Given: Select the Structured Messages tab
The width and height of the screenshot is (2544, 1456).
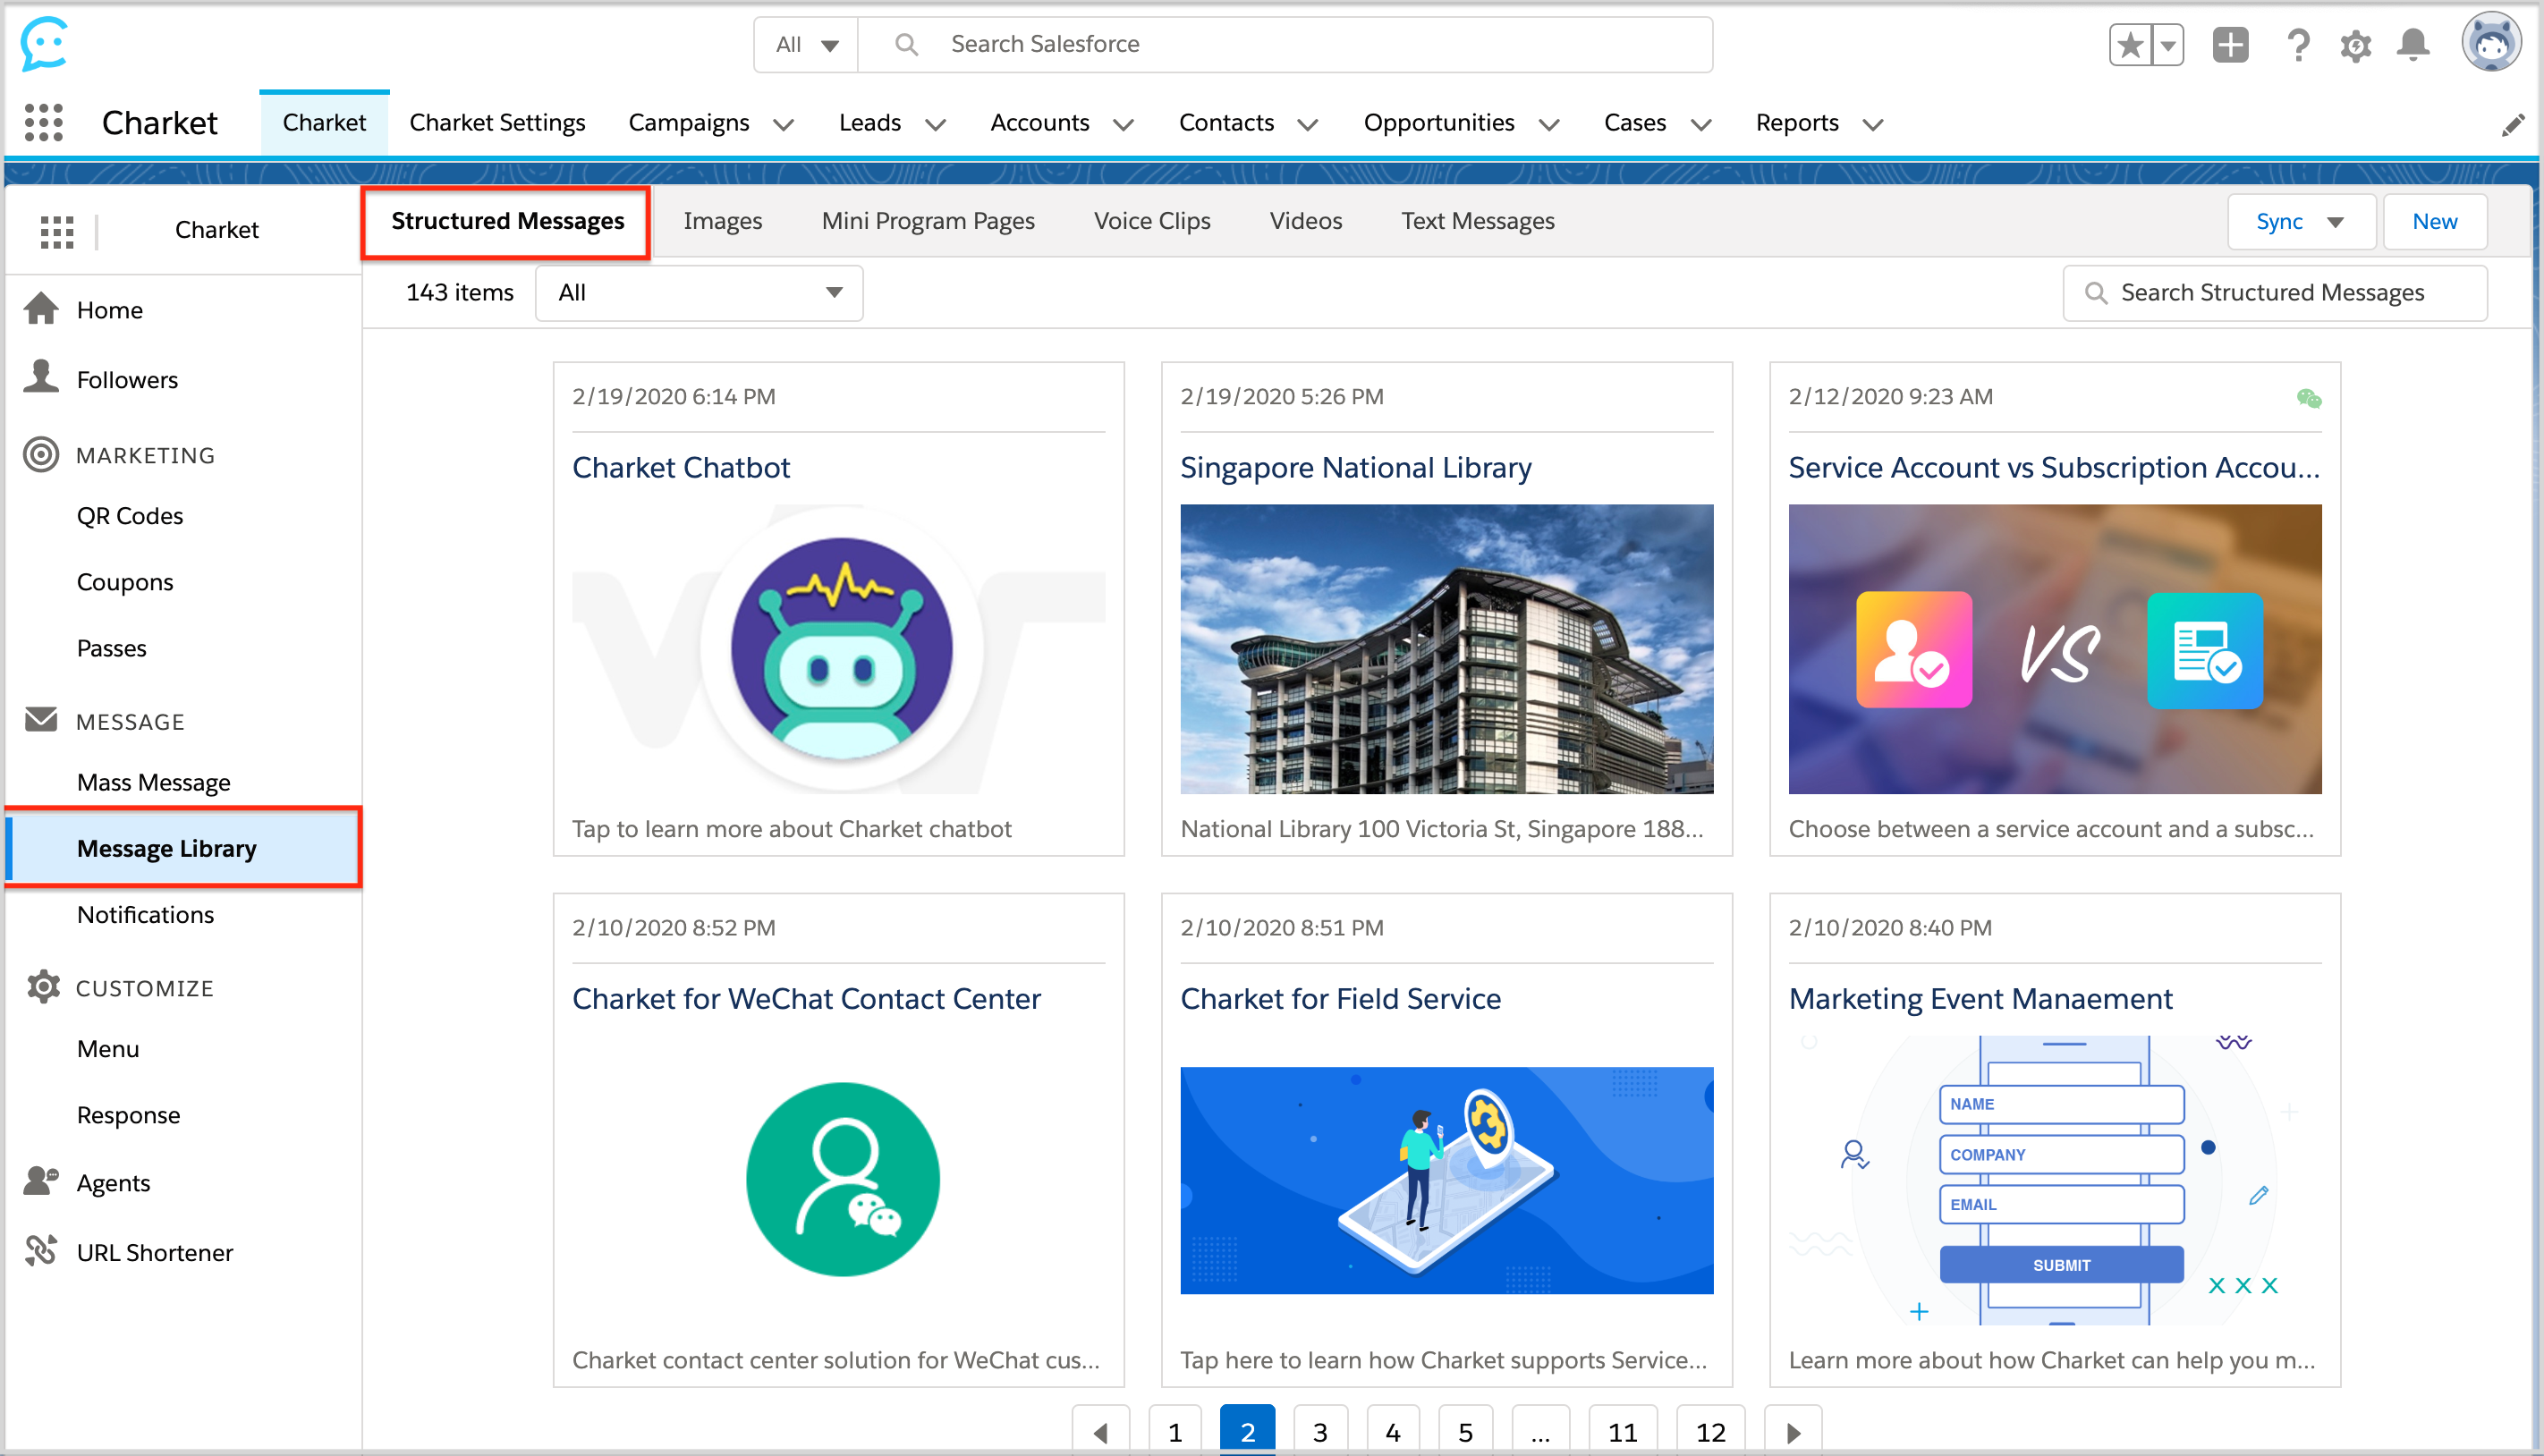Looking at the screenshot, I should (507, 221).
